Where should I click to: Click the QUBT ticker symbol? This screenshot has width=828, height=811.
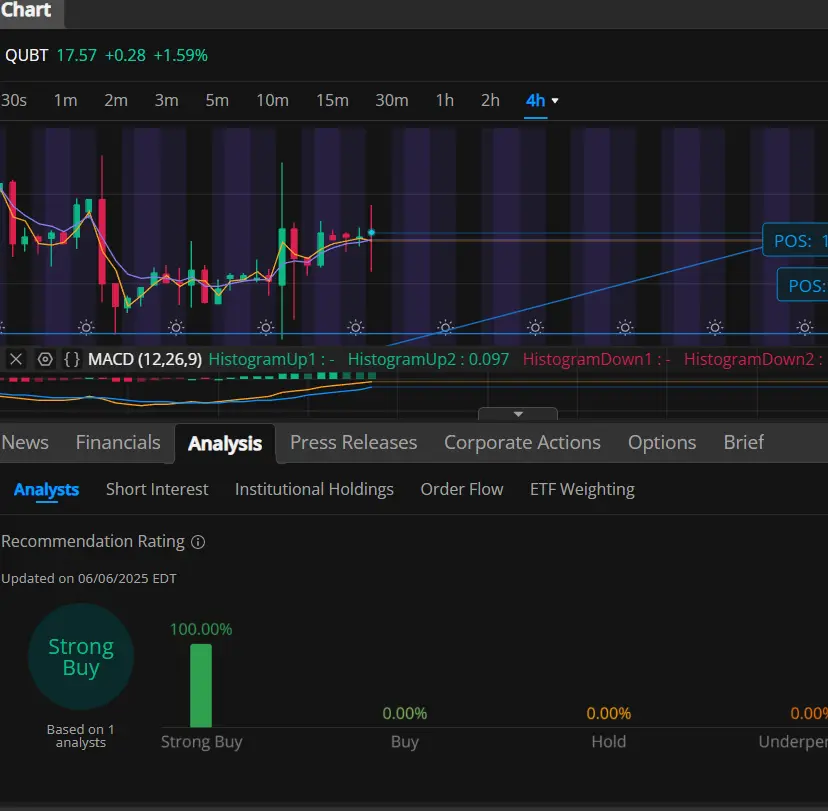26,55
